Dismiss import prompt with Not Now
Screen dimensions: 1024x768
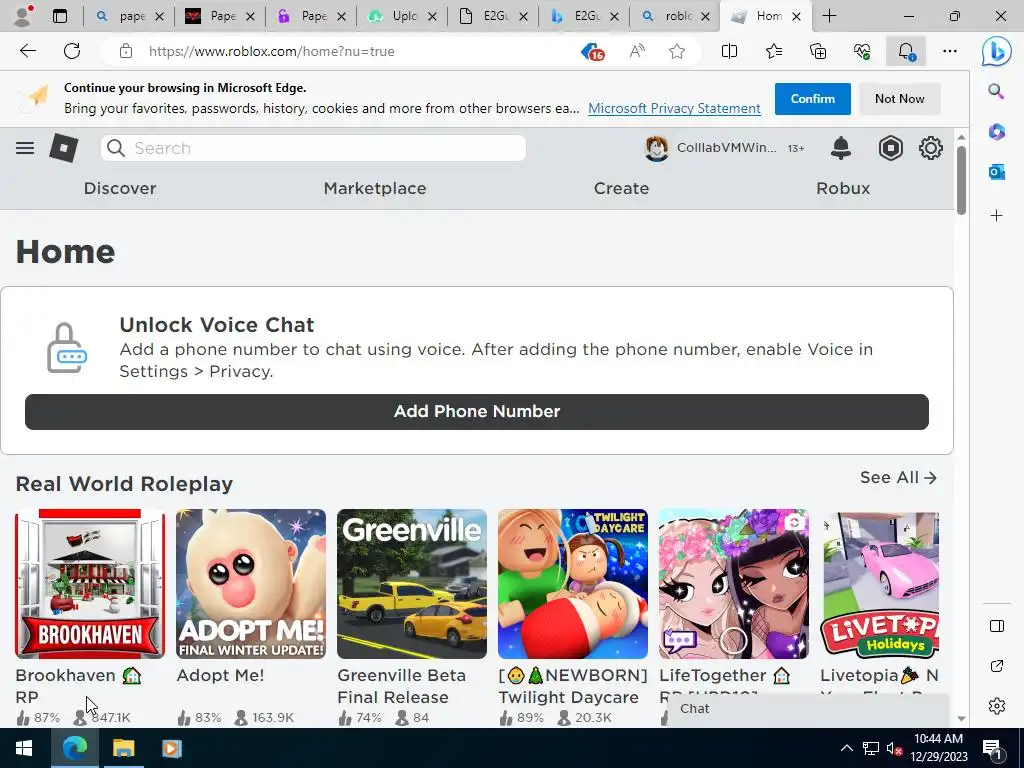(x=899, y=99)
